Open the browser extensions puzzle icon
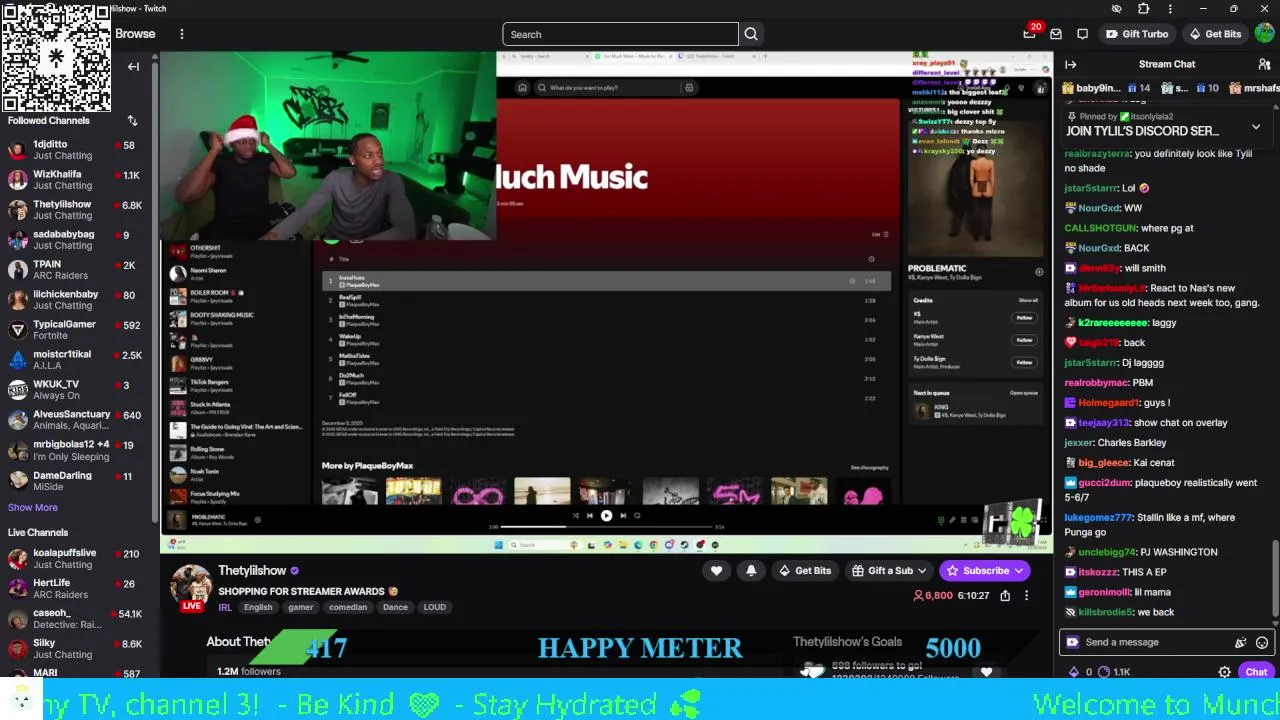The image size is (1280, 720). [x=1144, y=9]
